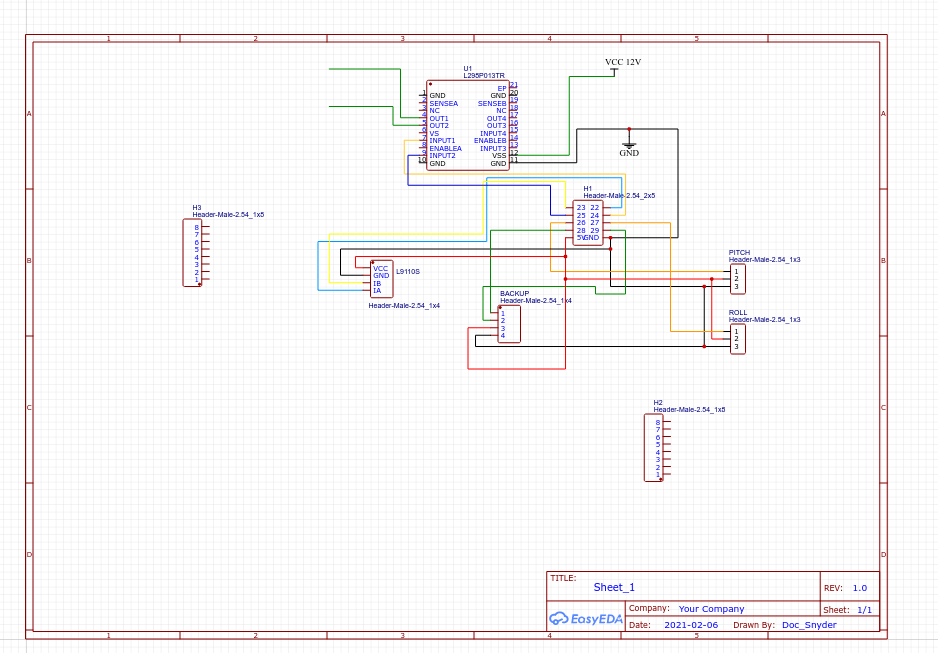Image resolution: width=938 pixels, height=653 pixels.
Task: Click the INPUT1 pin label on U1
Action: [442, 141]
